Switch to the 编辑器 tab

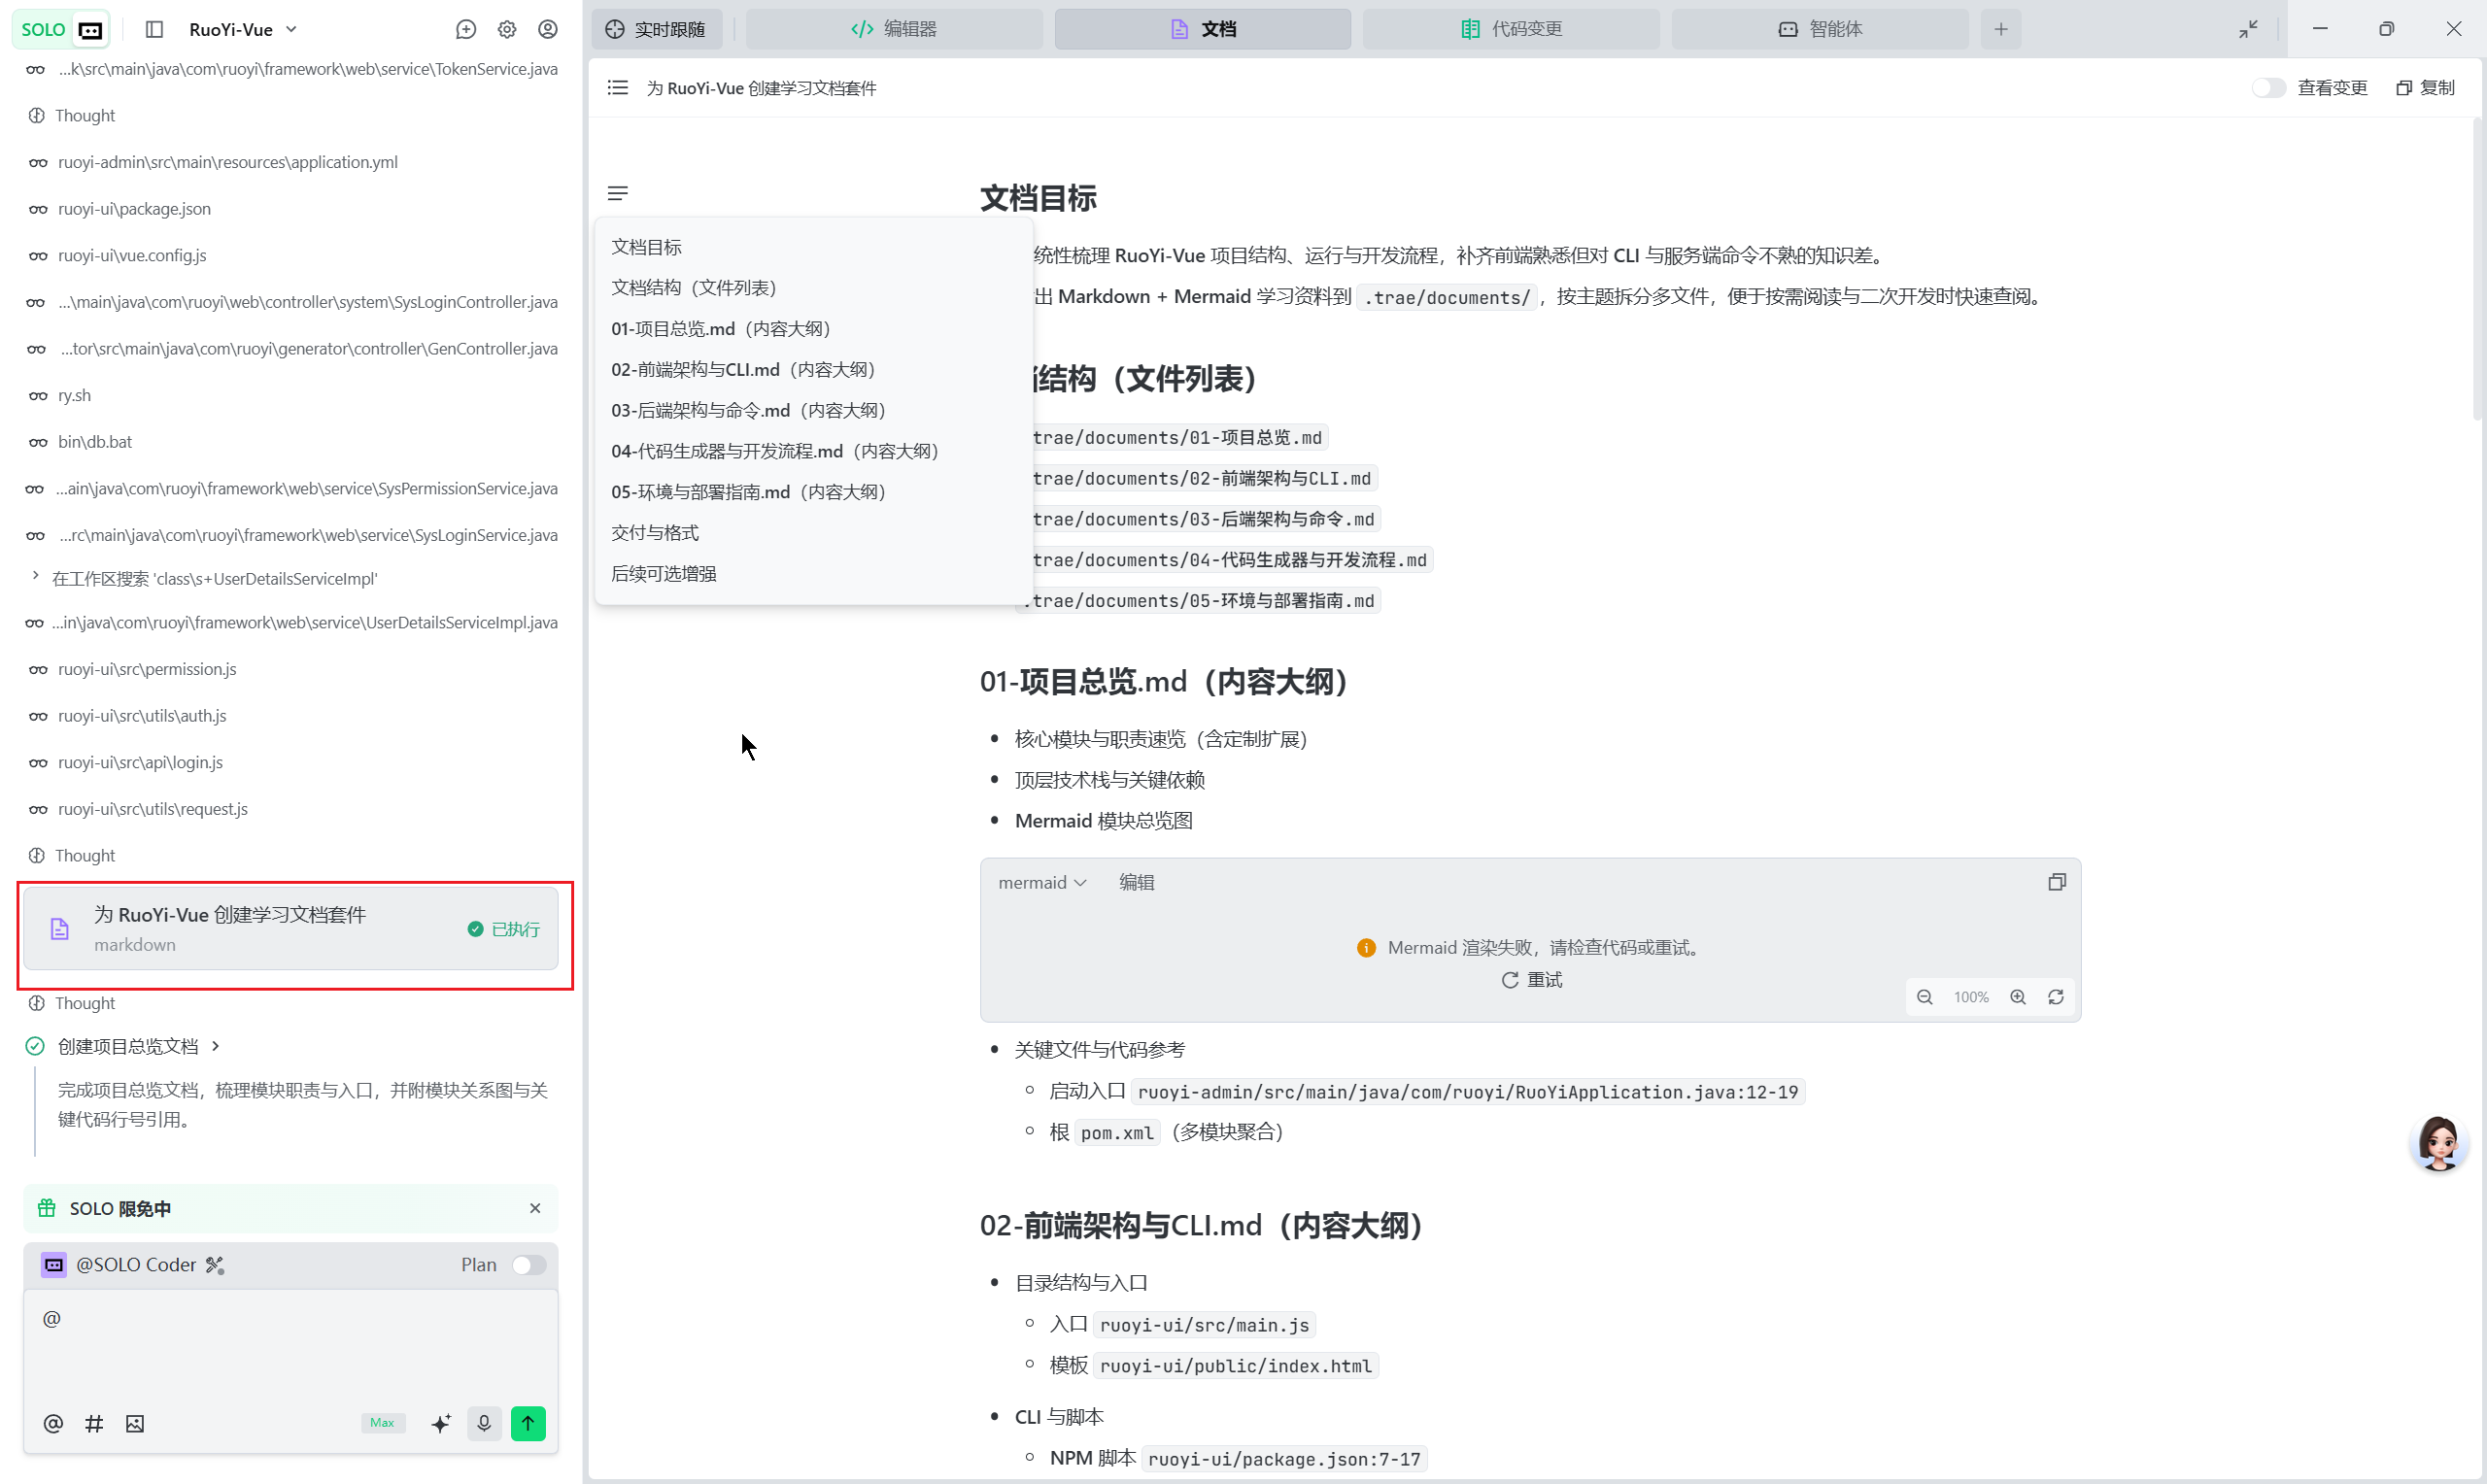(x=894, y=29)
